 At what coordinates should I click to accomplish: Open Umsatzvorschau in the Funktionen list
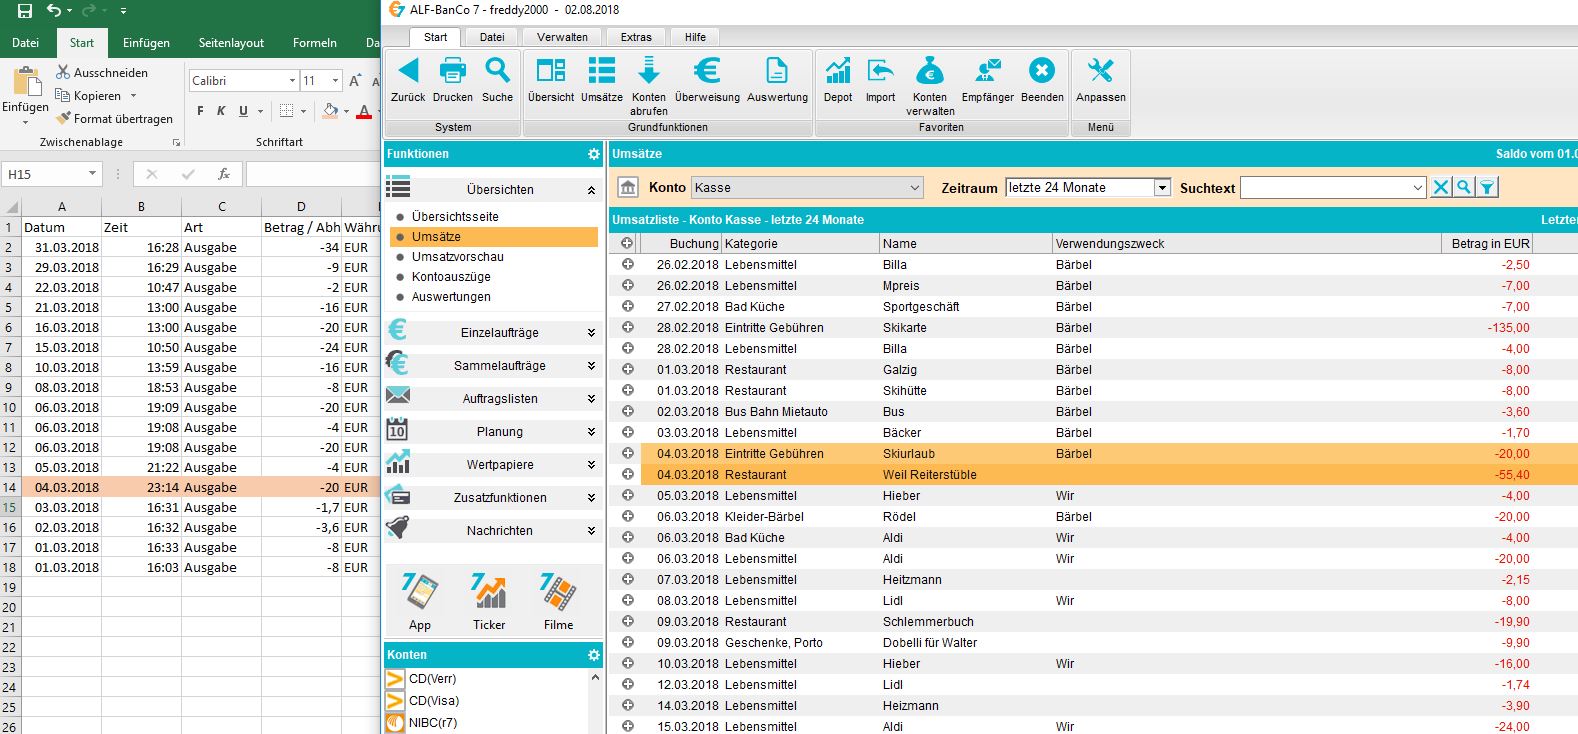coord(458,257)
